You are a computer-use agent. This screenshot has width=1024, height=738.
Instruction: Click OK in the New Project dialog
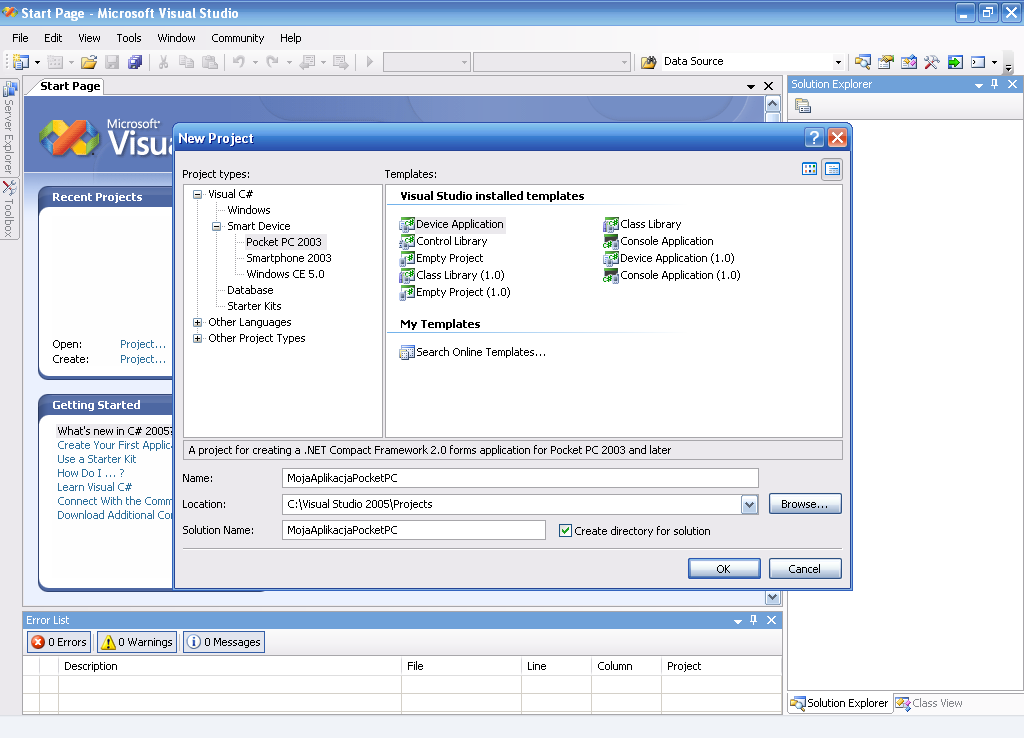tap(724, 569)
